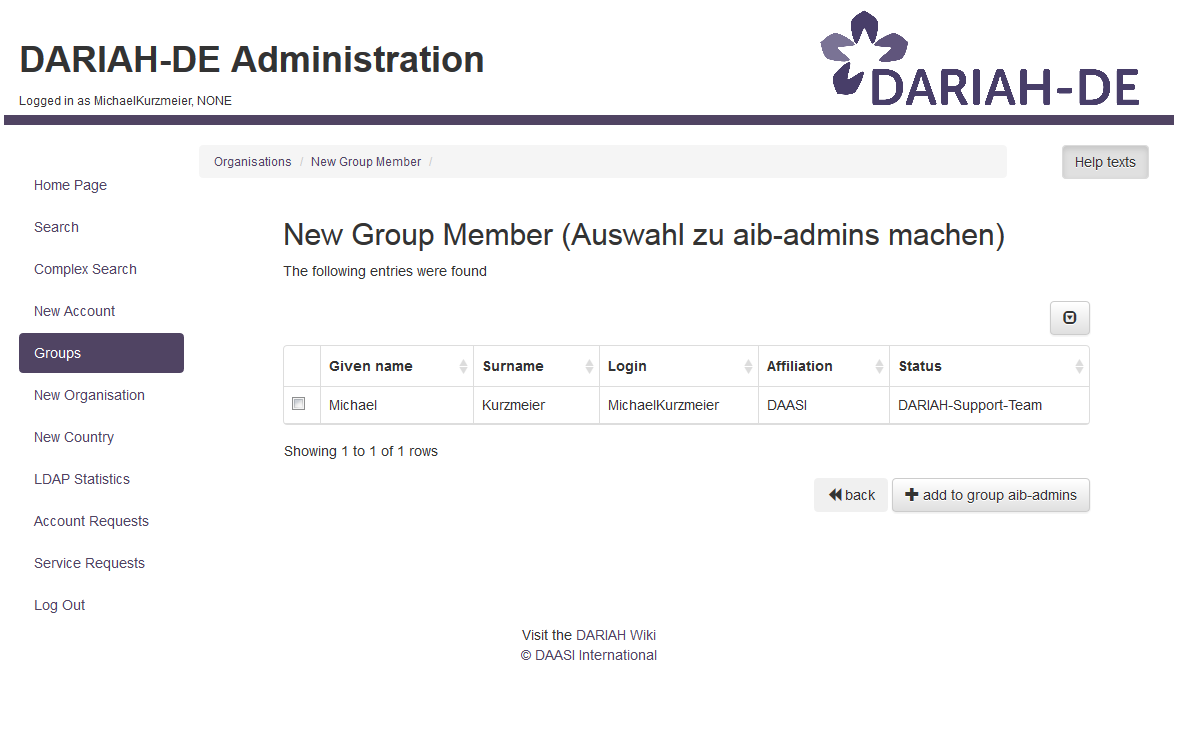Viewport: 1185px width, 735px height.
Task: Select New Account in sidebar
Action: click(74, 311)
